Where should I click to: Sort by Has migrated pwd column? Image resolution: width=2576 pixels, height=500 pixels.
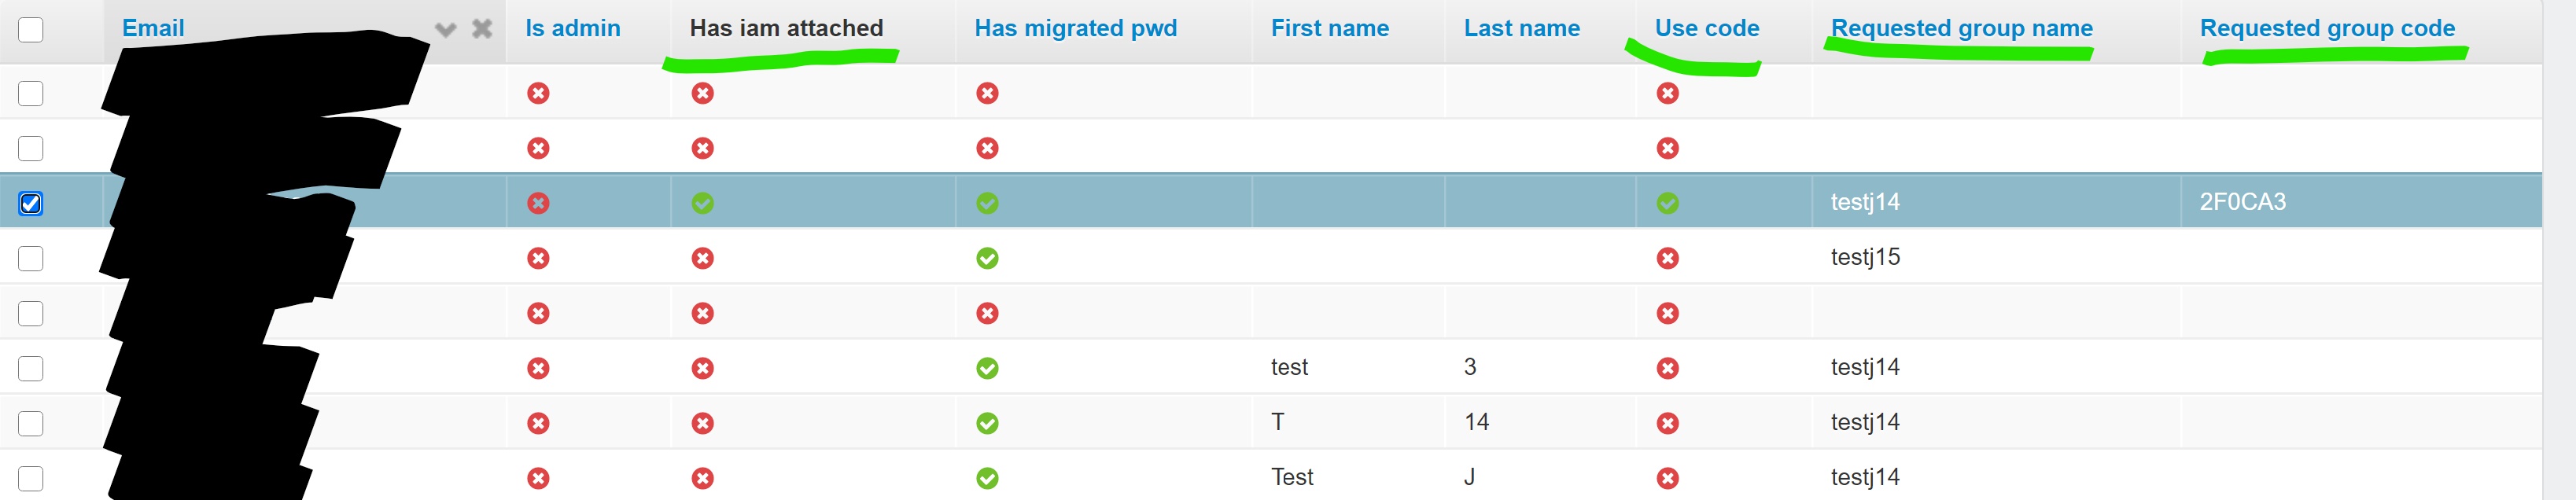click(1075, 28)
